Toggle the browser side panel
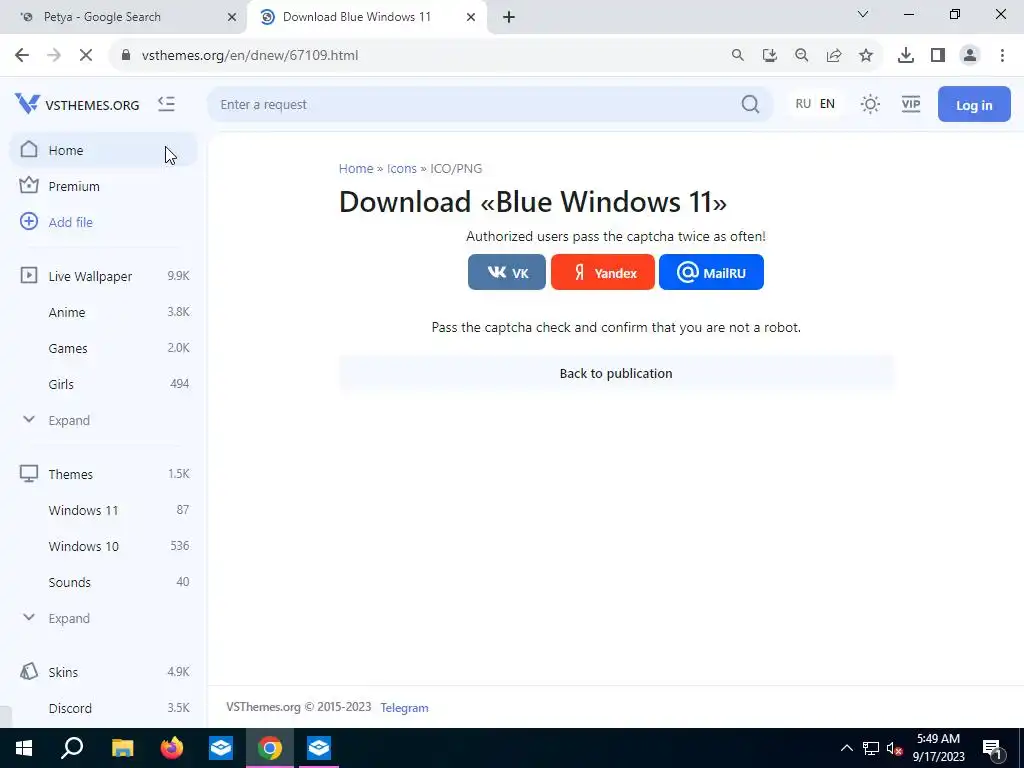Viewport: 1024px width, 768px height. click(x=938, y=56)
